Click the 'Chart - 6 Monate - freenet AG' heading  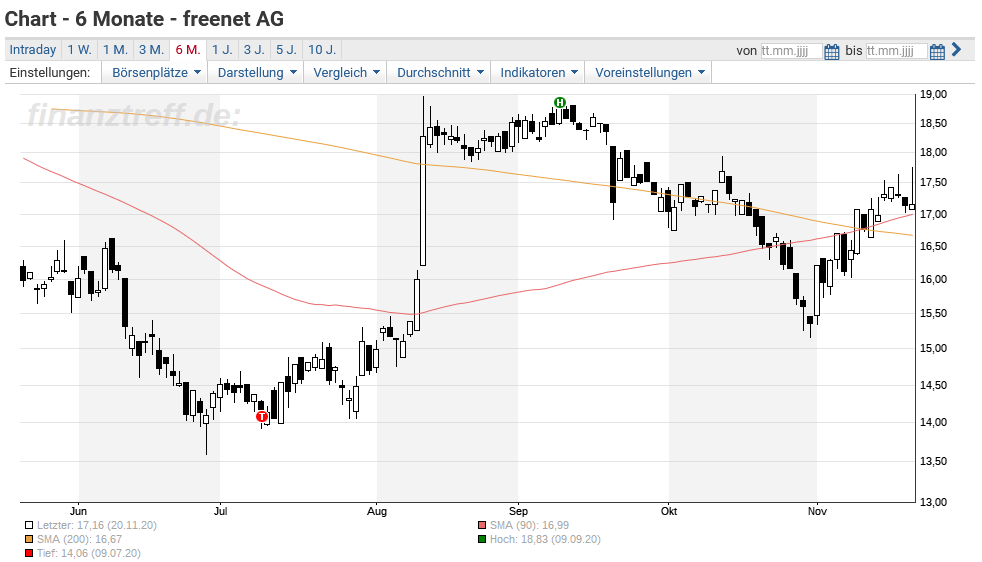coord(145,19)
